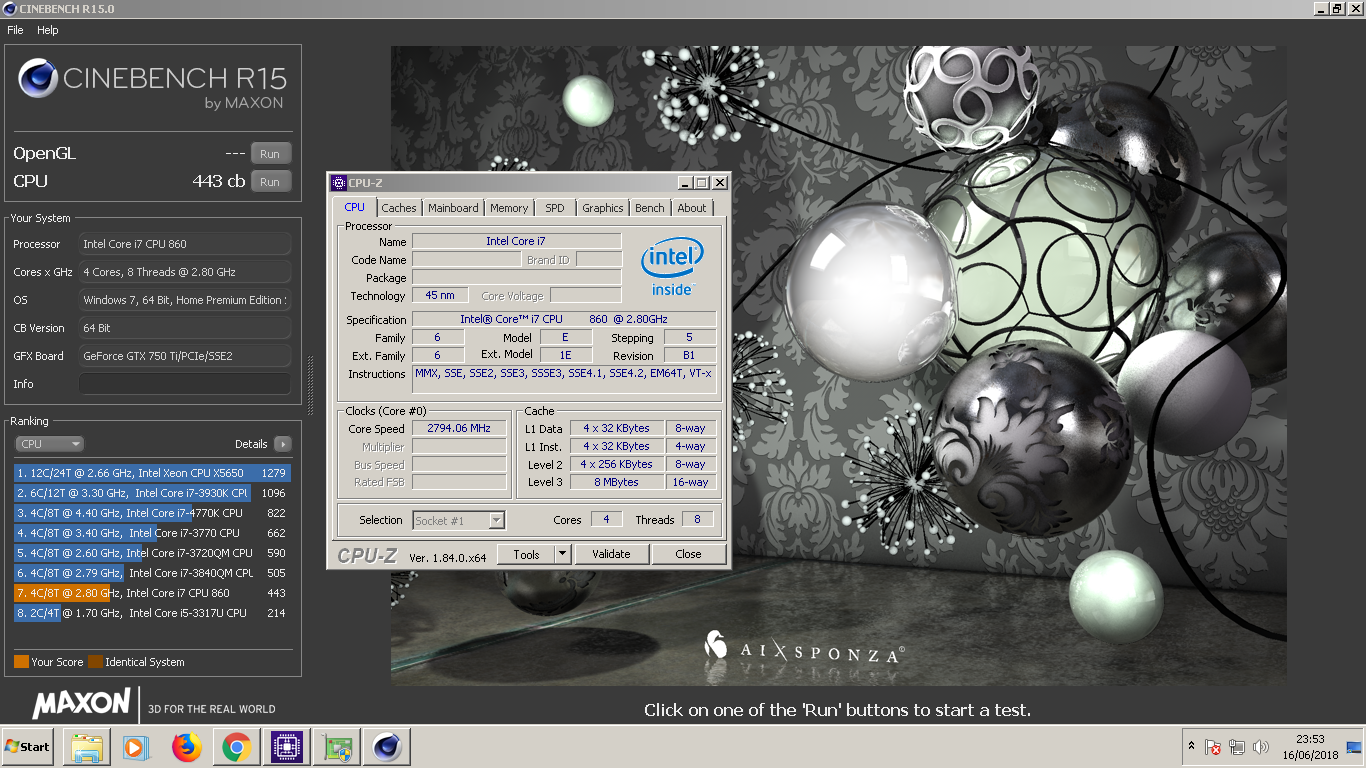Open the CPU ranking type dropdown

[49, 444]
